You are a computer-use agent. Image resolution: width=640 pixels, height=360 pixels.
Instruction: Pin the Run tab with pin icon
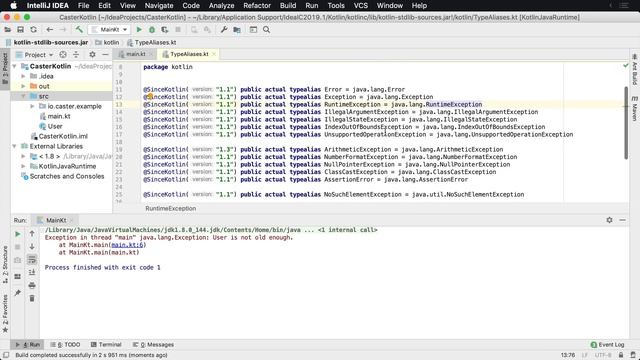18,293
